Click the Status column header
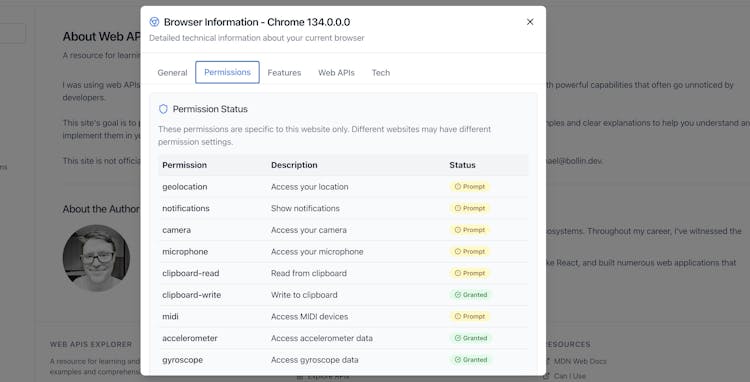Screen dimensions: 750x382 [x=463, y=165]
